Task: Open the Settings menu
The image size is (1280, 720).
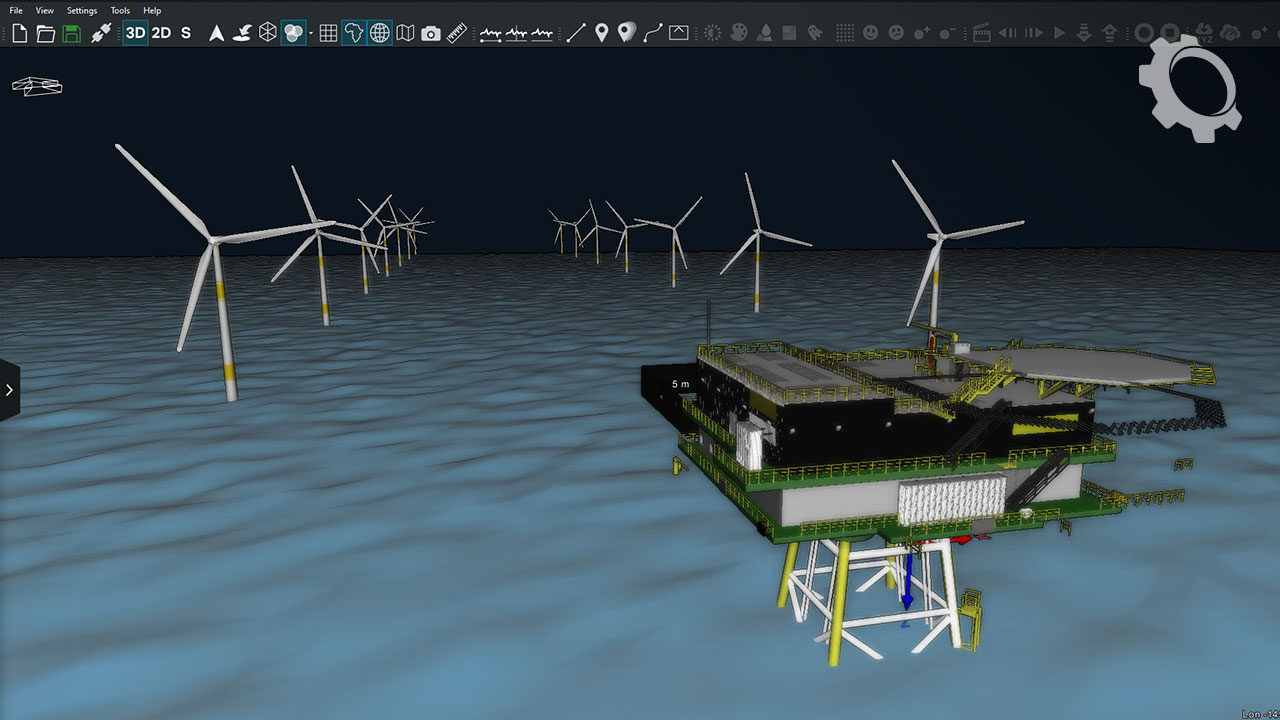Action: (82, 10)
